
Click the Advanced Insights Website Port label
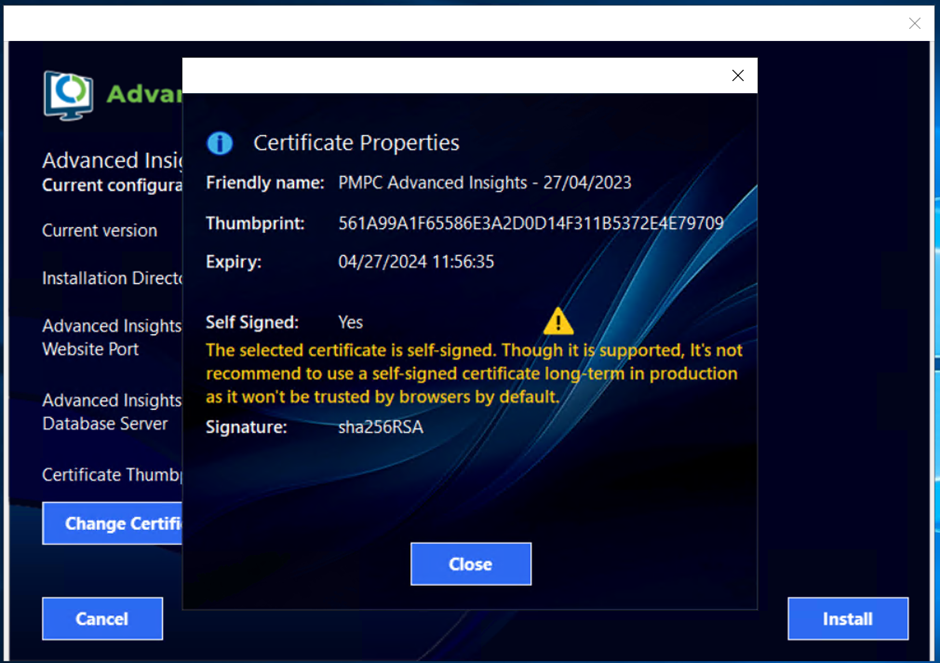111,338
